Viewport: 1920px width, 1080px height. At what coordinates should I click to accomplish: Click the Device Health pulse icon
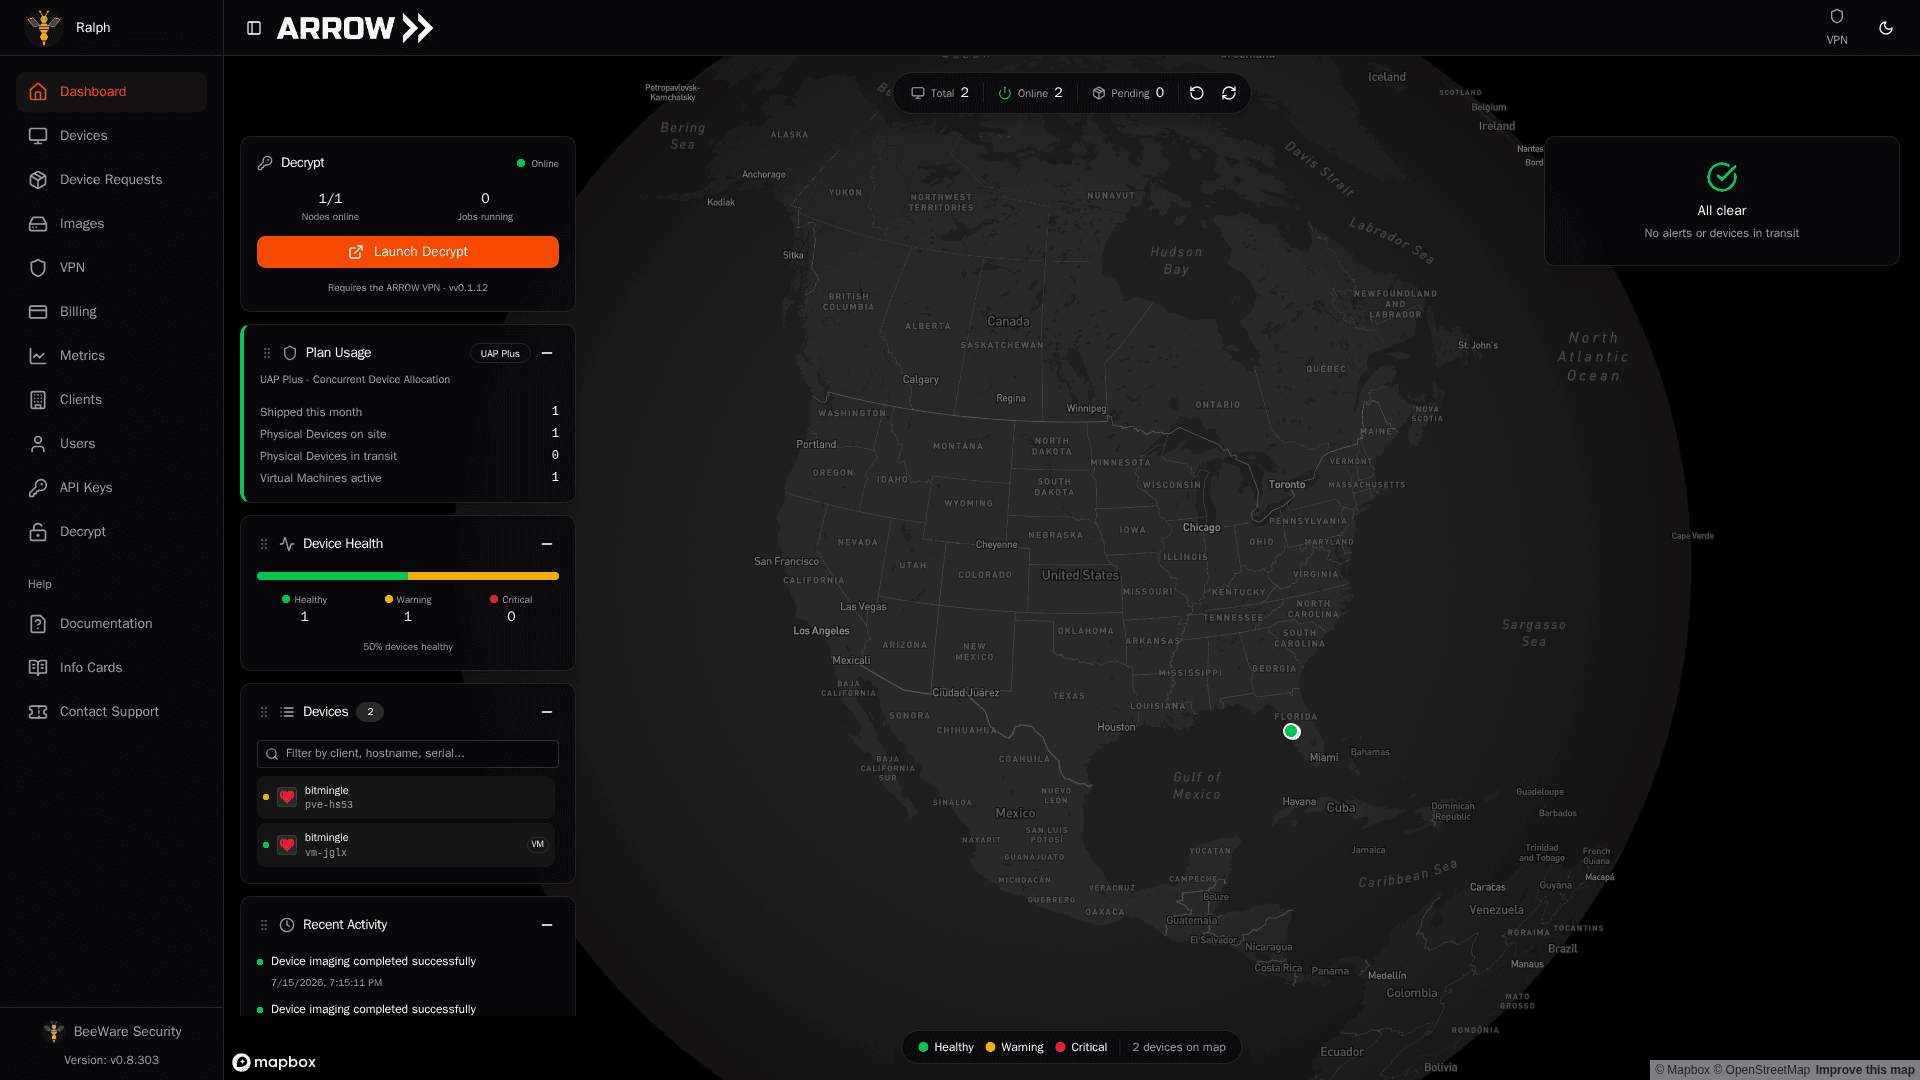pos(287,544)
